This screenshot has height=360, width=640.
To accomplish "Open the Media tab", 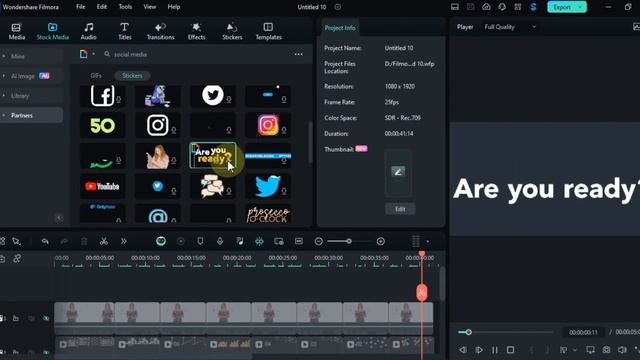I will pos(17,31).
